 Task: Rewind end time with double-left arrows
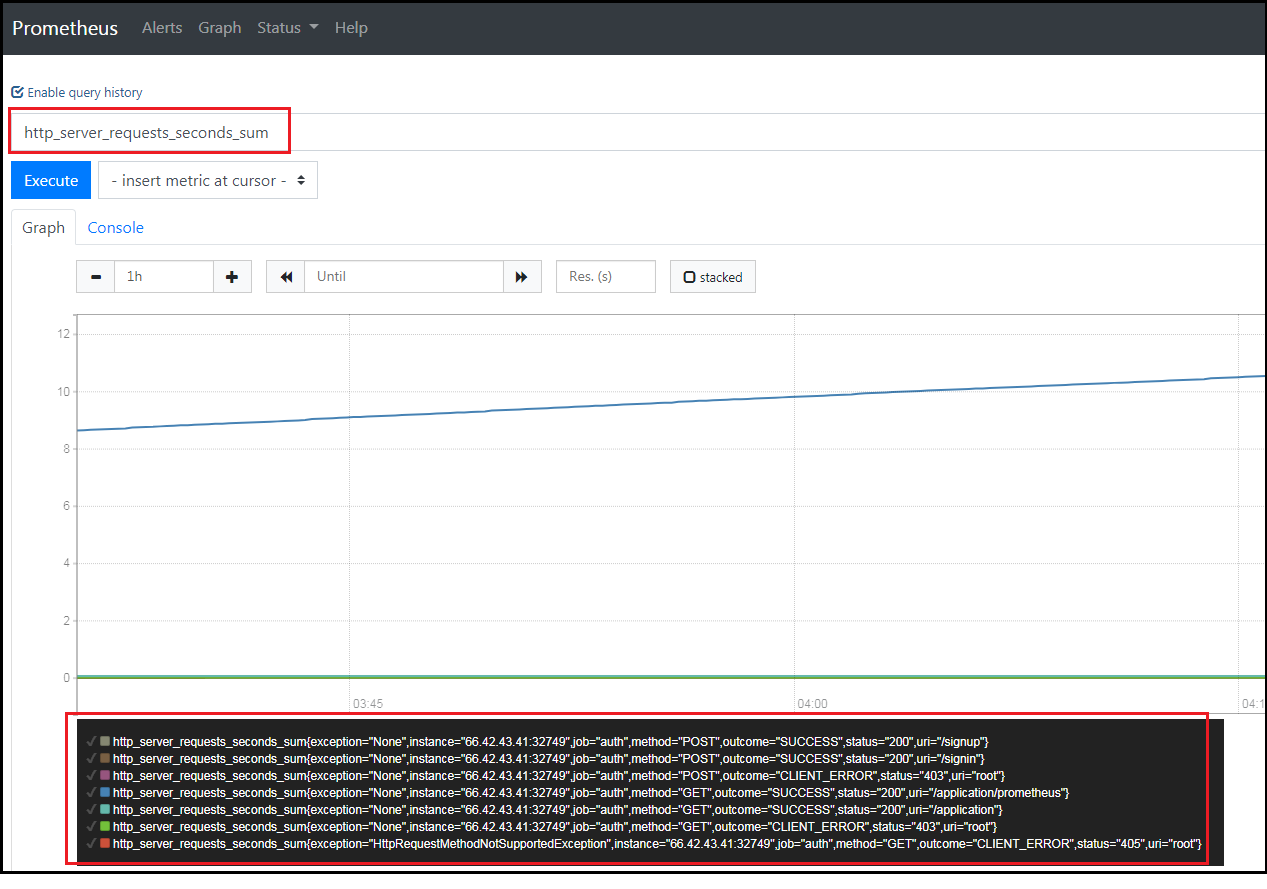tap(286, 277)
